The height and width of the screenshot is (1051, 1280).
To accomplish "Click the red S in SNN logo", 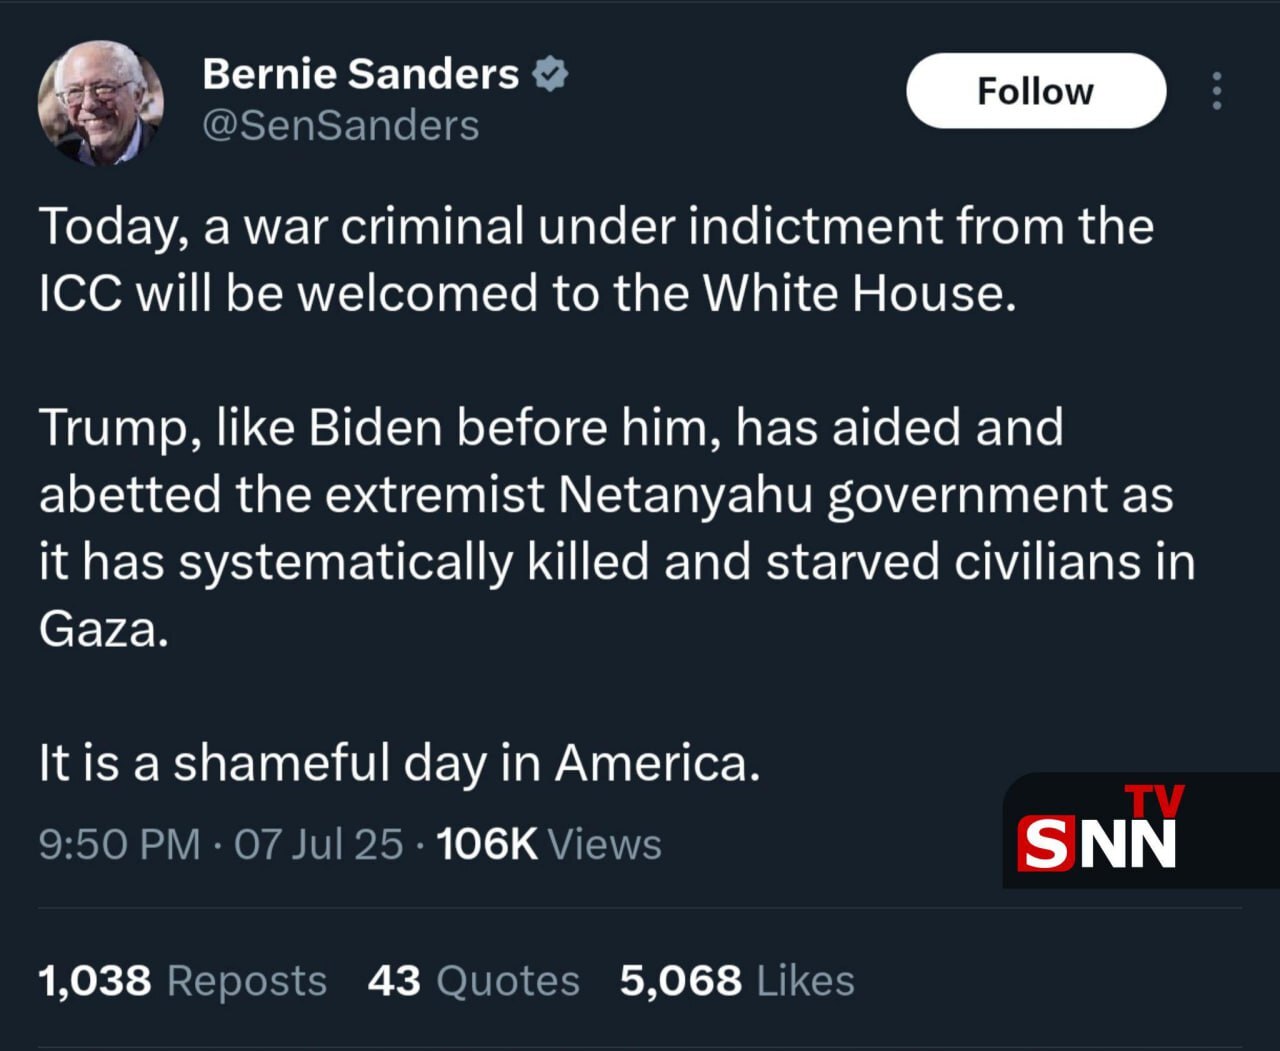I will point(1045,844).
